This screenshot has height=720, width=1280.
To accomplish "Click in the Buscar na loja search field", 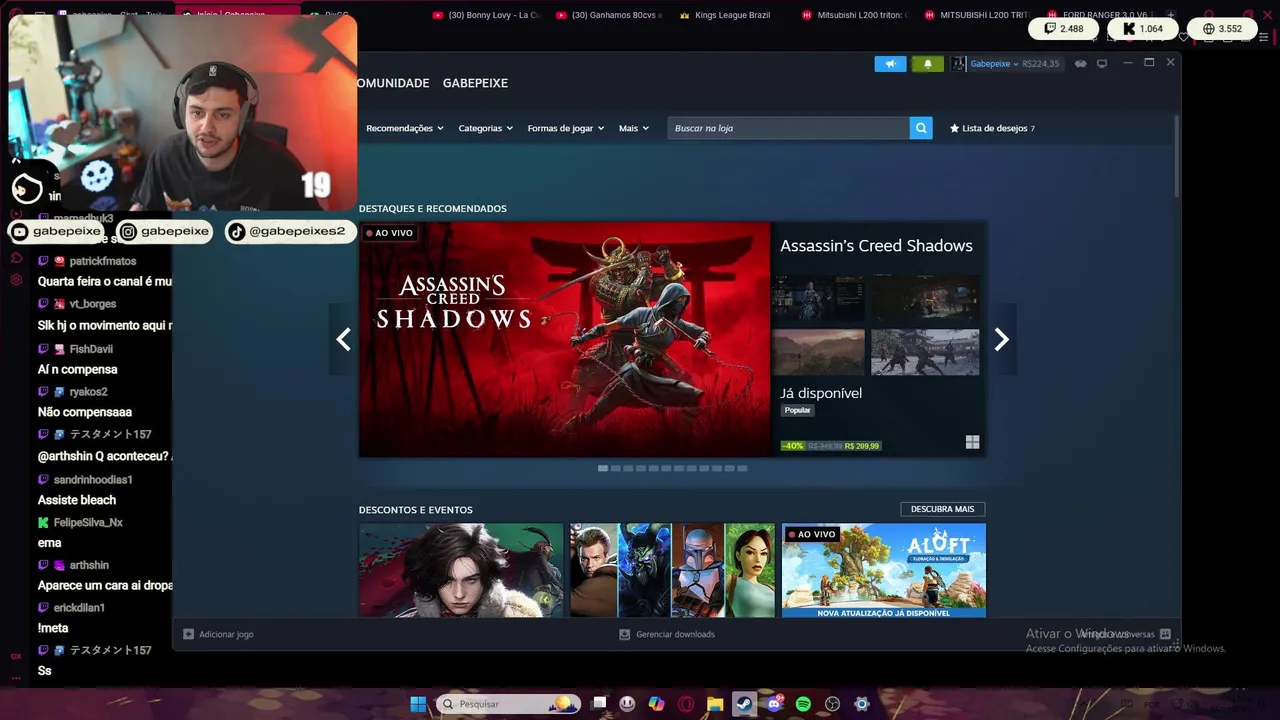I will click(x=788, y=128).
